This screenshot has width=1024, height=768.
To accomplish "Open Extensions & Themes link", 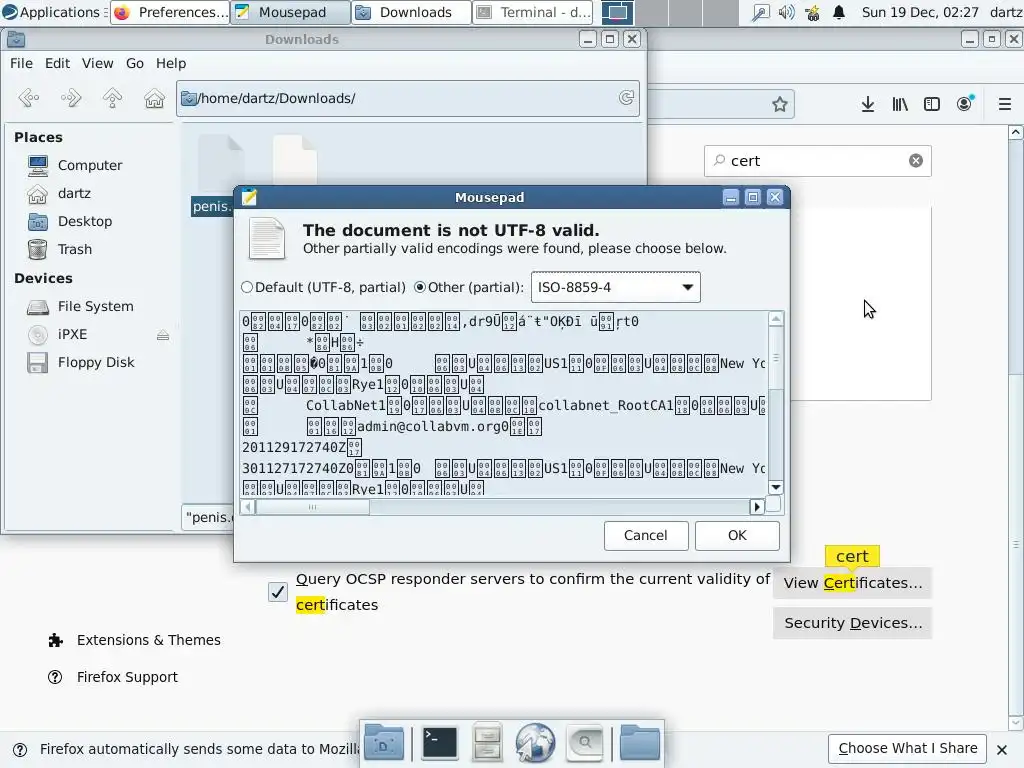I will pos(135,640).
